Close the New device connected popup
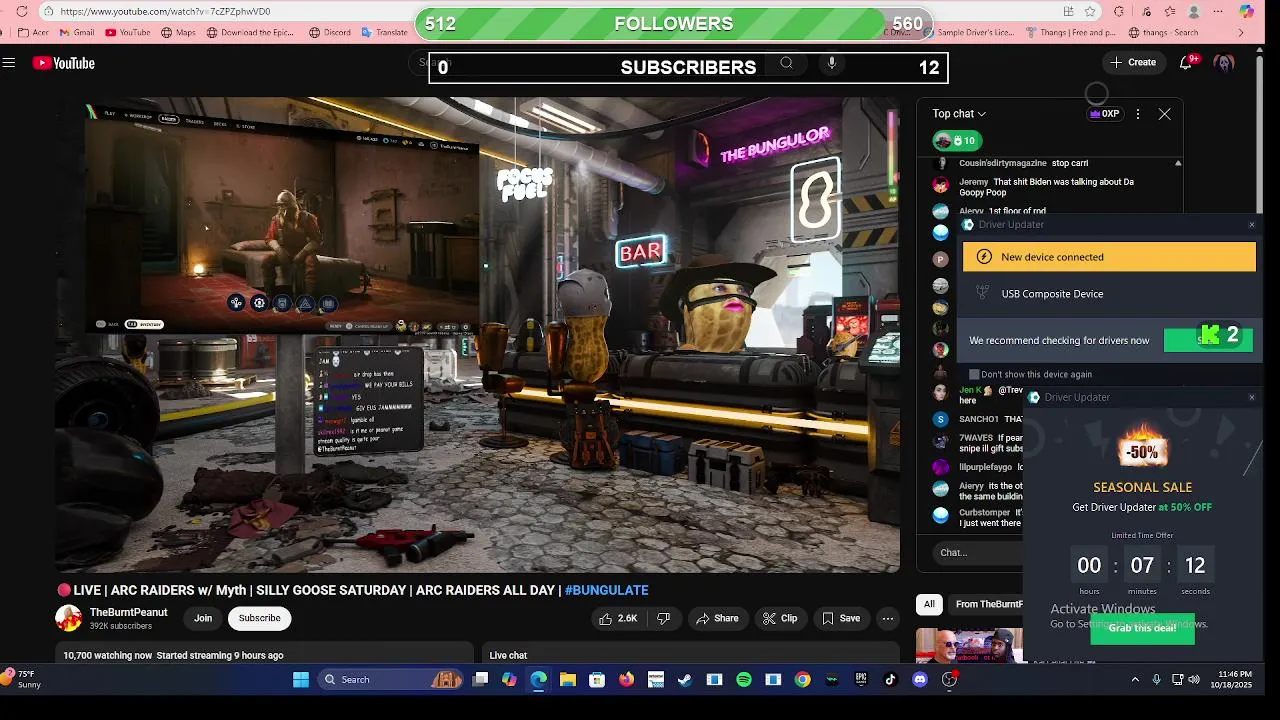1280x720 pixels. [1251, 225]
